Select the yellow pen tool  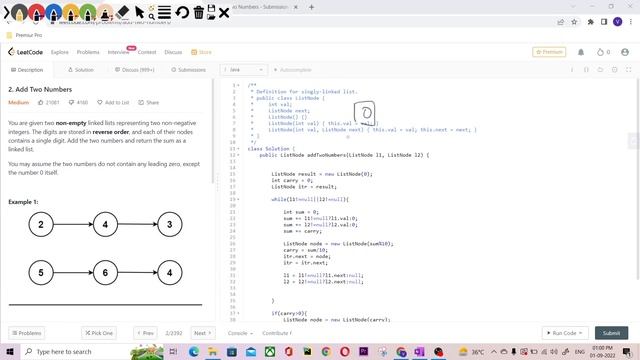(x=71, y=13)
